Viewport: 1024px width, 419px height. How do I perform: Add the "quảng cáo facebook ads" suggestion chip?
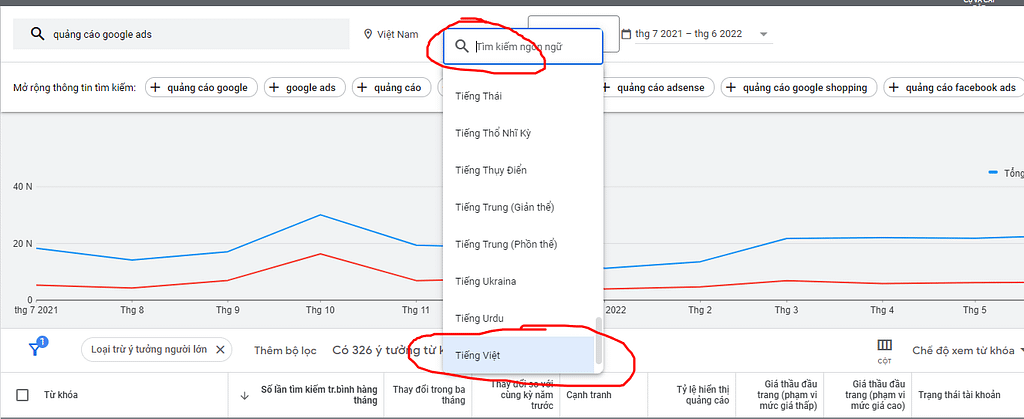[954, 87]
